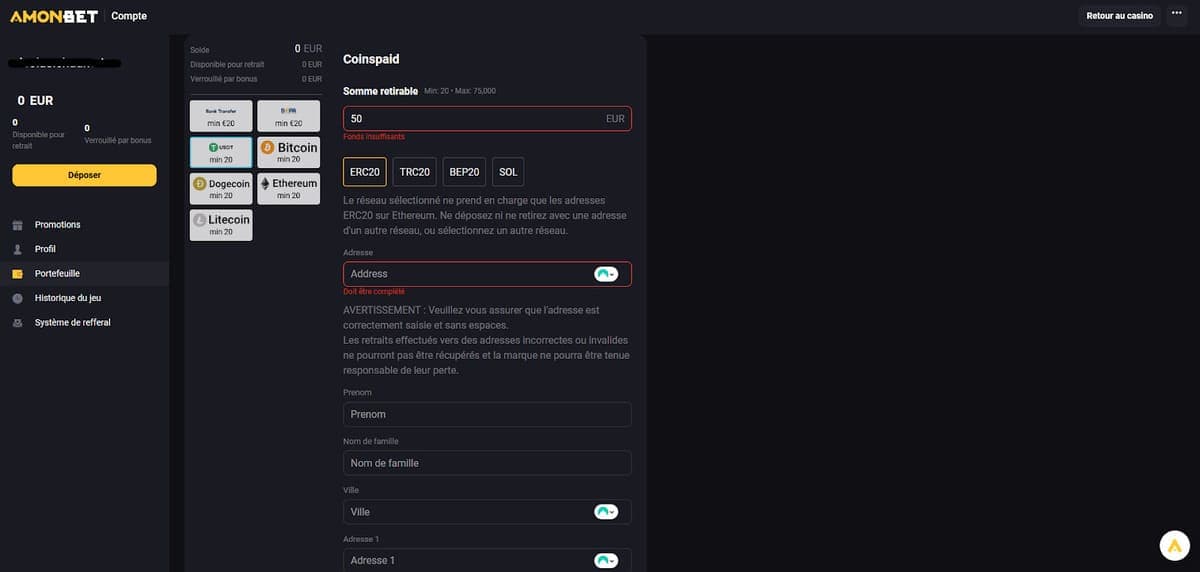Screen dimensions: 1200x572
Task: Select the ERC20 network
Action: [364, 172]
